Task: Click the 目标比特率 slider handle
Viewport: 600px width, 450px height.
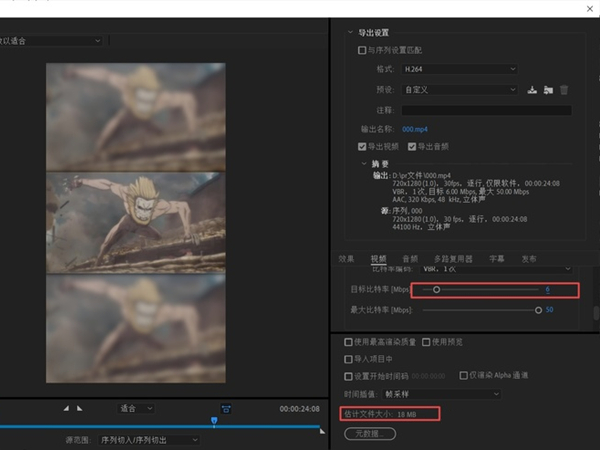Action: (x=437, y=290)
